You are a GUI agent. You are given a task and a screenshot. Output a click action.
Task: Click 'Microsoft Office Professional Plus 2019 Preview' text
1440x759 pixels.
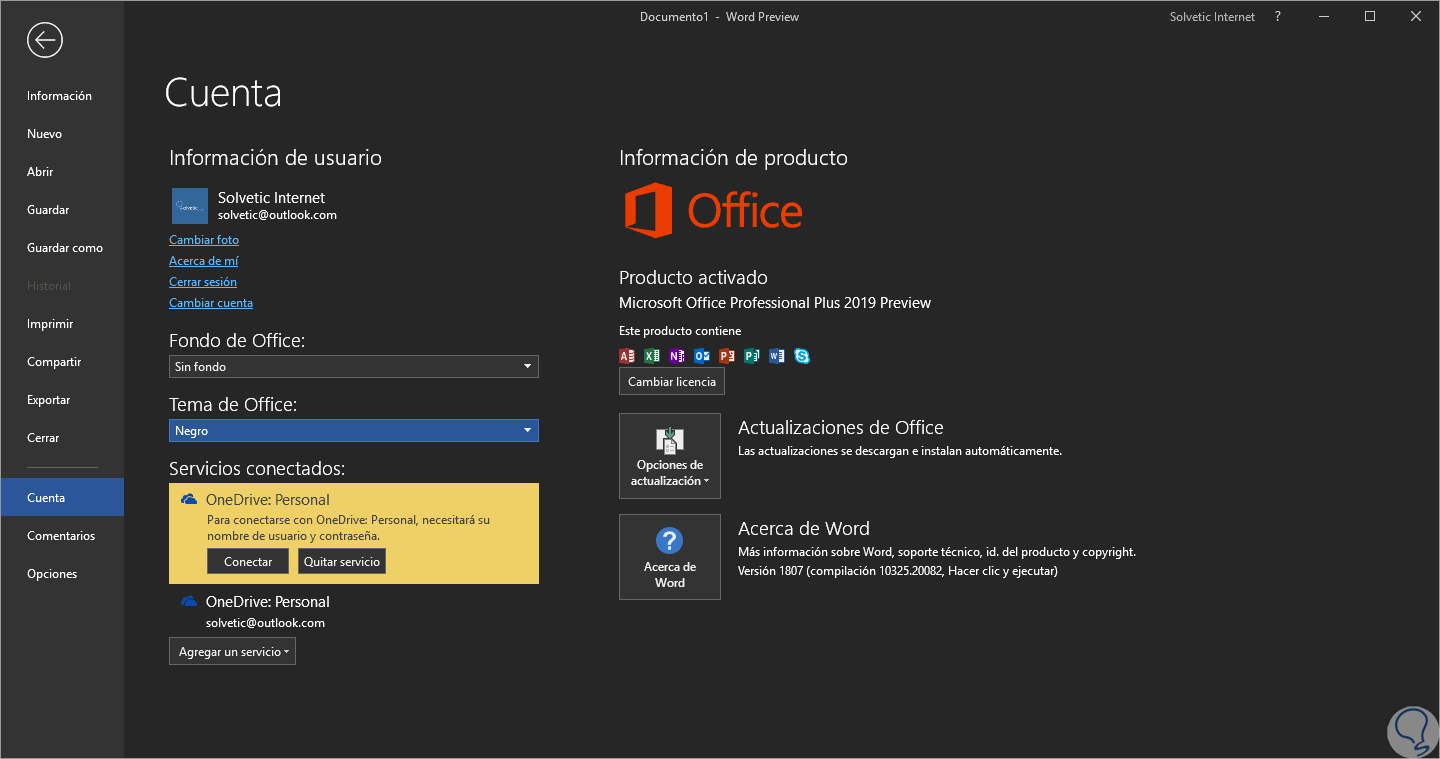[x=775, y=303]
